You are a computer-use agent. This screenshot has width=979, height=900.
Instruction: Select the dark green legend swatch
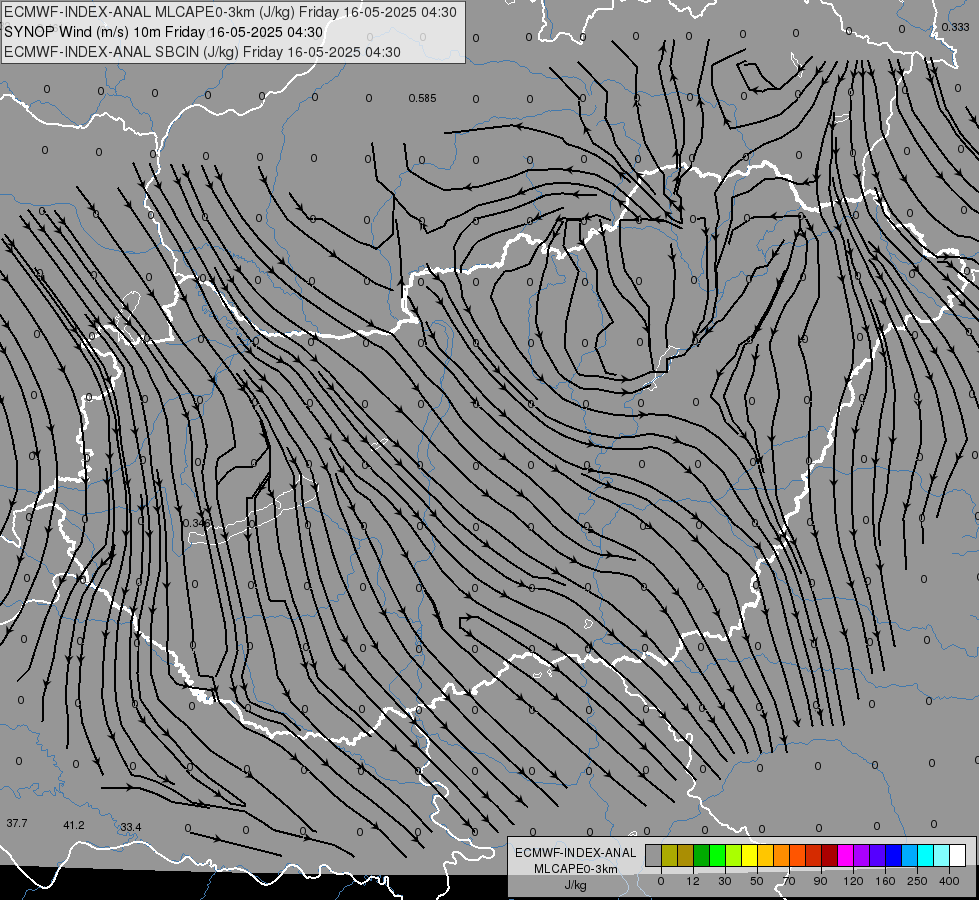[x=701, y=855]
